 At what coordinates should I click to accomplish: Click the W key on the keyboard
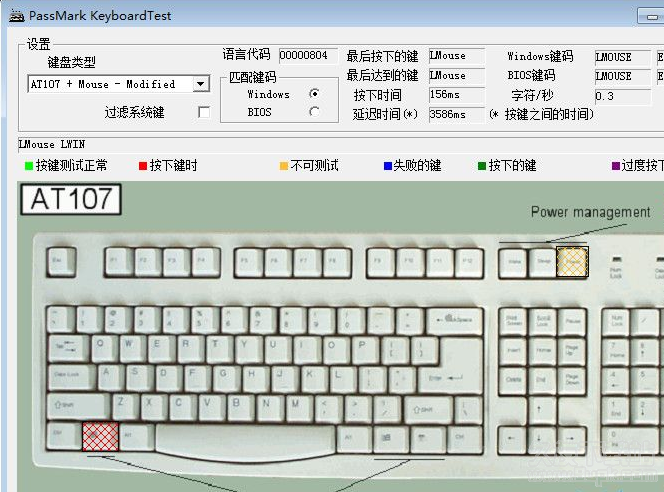tap(133, 348)
